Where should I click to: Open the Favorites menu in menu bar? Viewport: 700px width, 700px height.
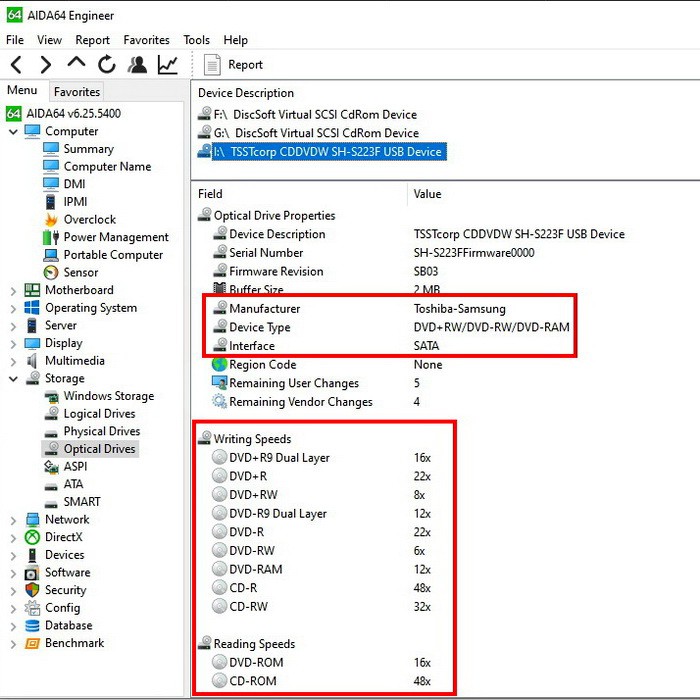(x=146, y=40)
